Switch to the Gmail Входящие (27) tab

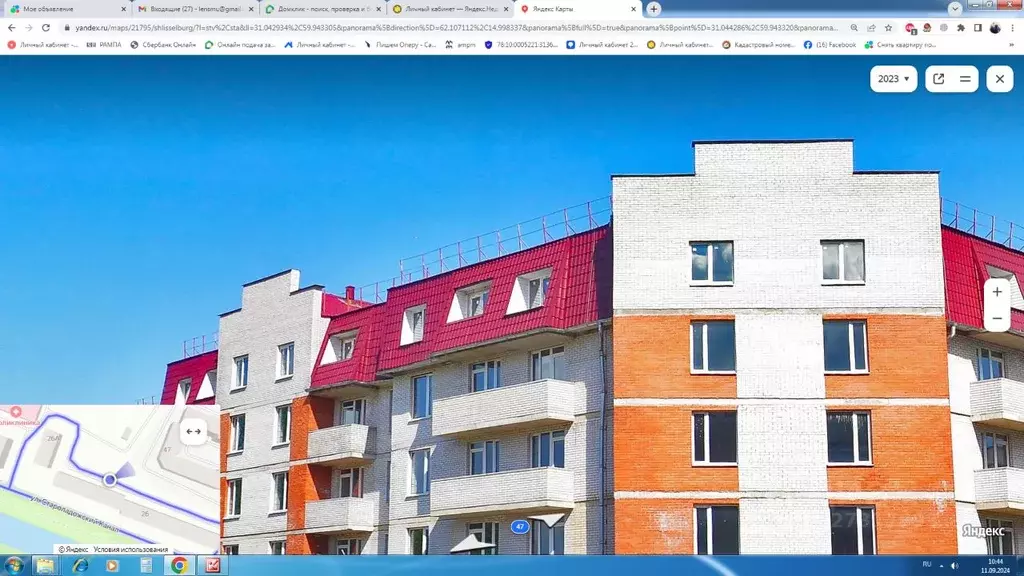[x=188, y=8]
